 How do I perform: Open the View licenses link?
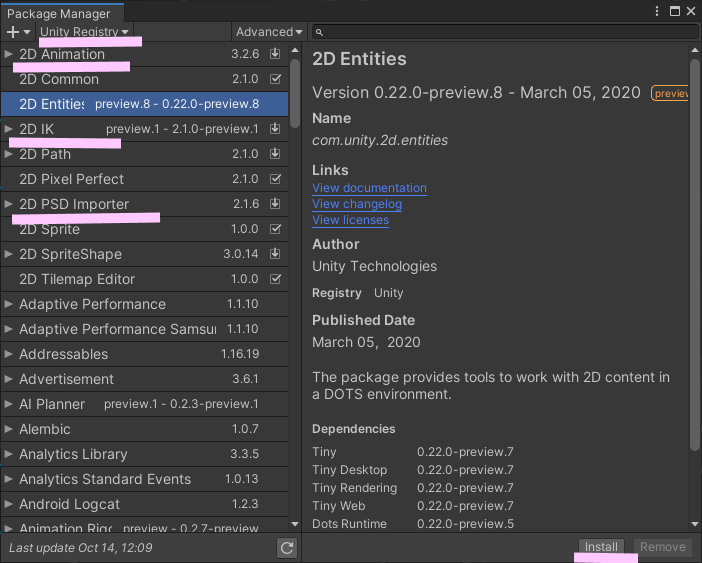click(351, 220)
